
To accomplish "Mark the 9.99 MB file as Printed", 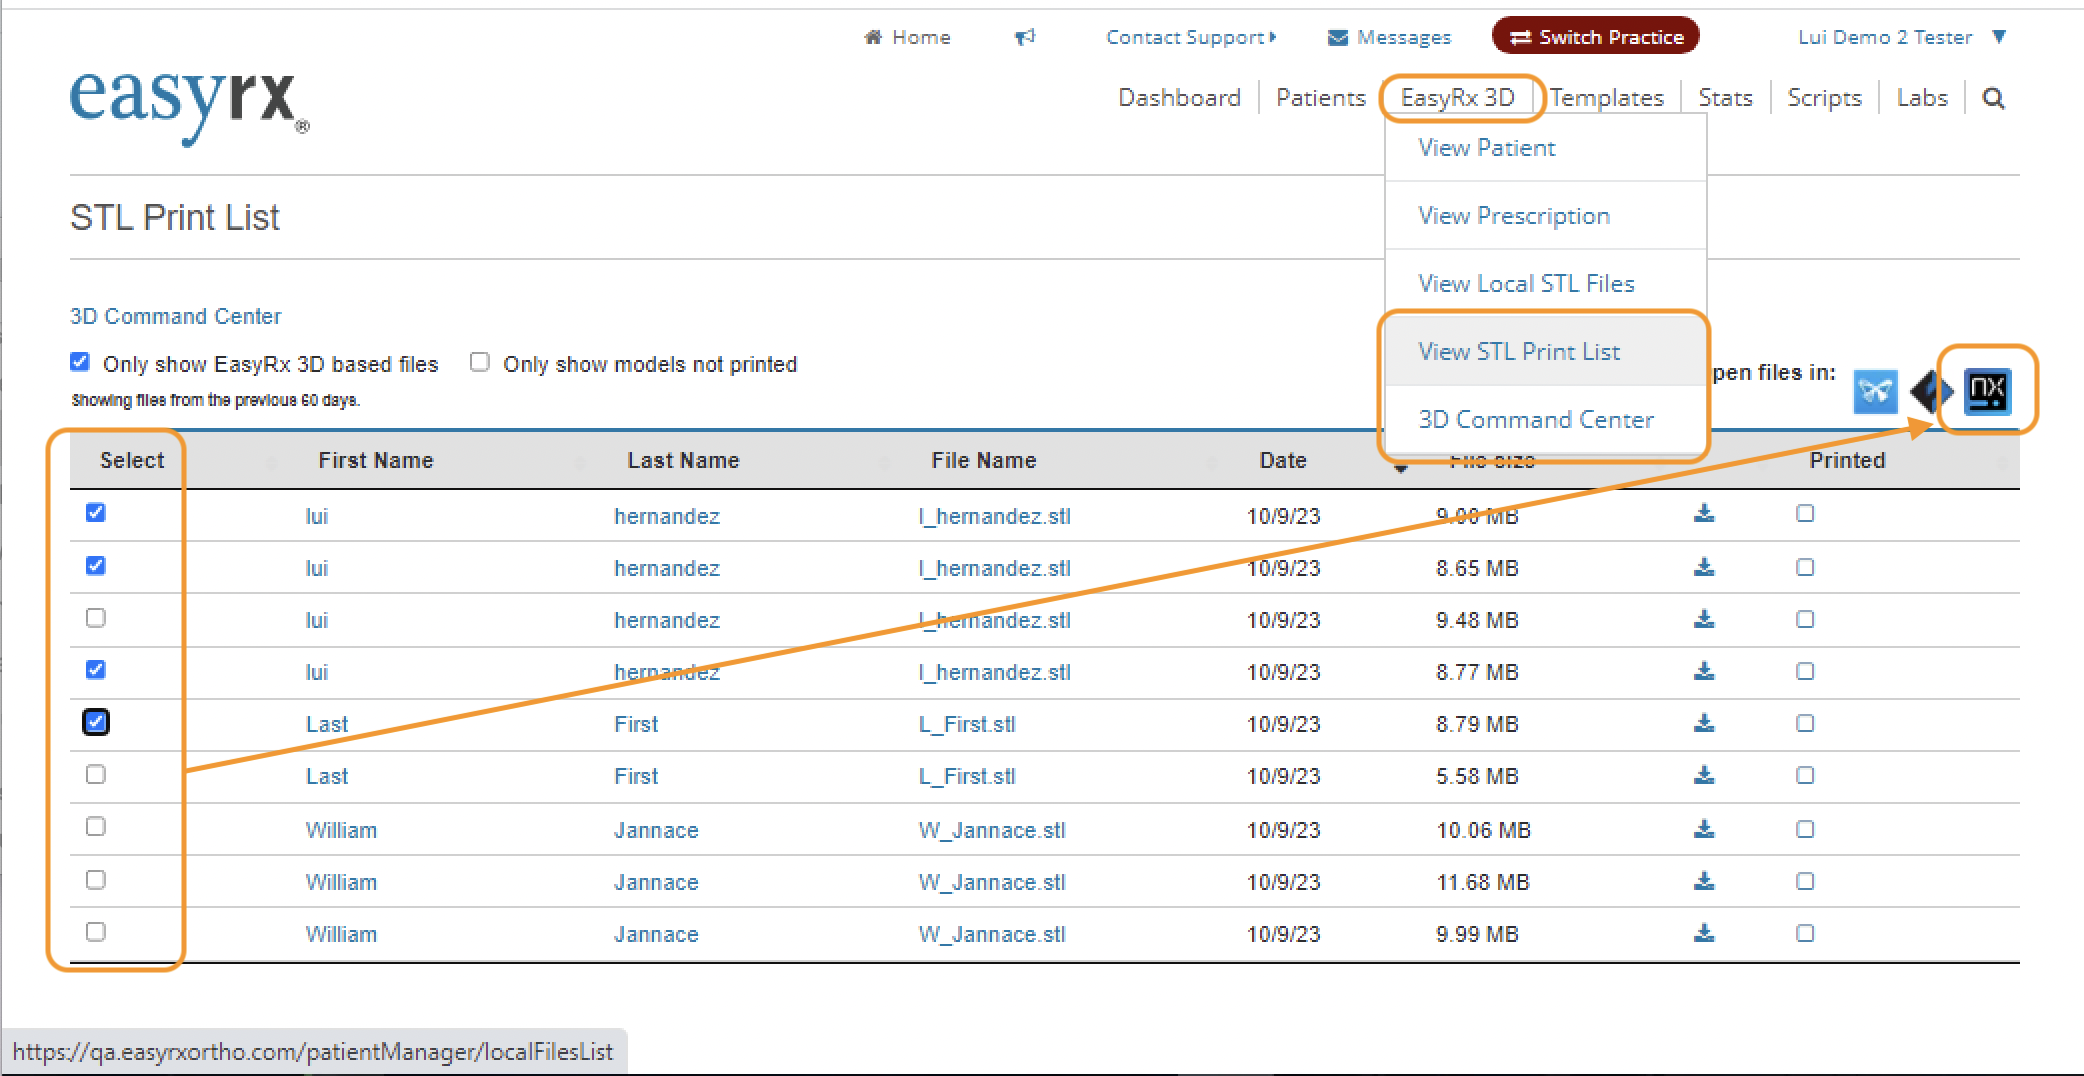I will [x=1805, y=933].
